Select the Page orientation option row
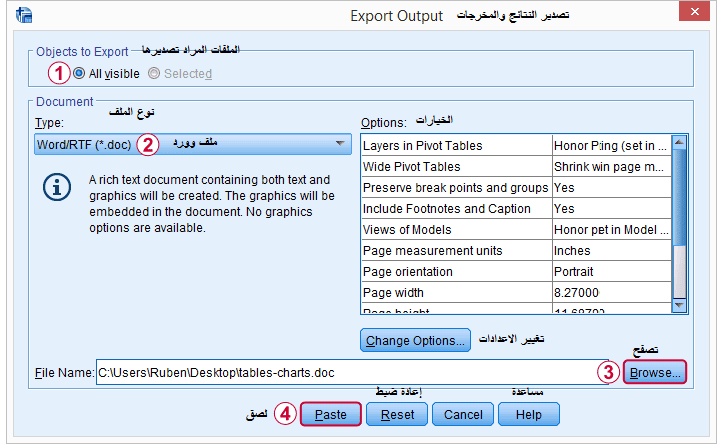 (455, 272)
